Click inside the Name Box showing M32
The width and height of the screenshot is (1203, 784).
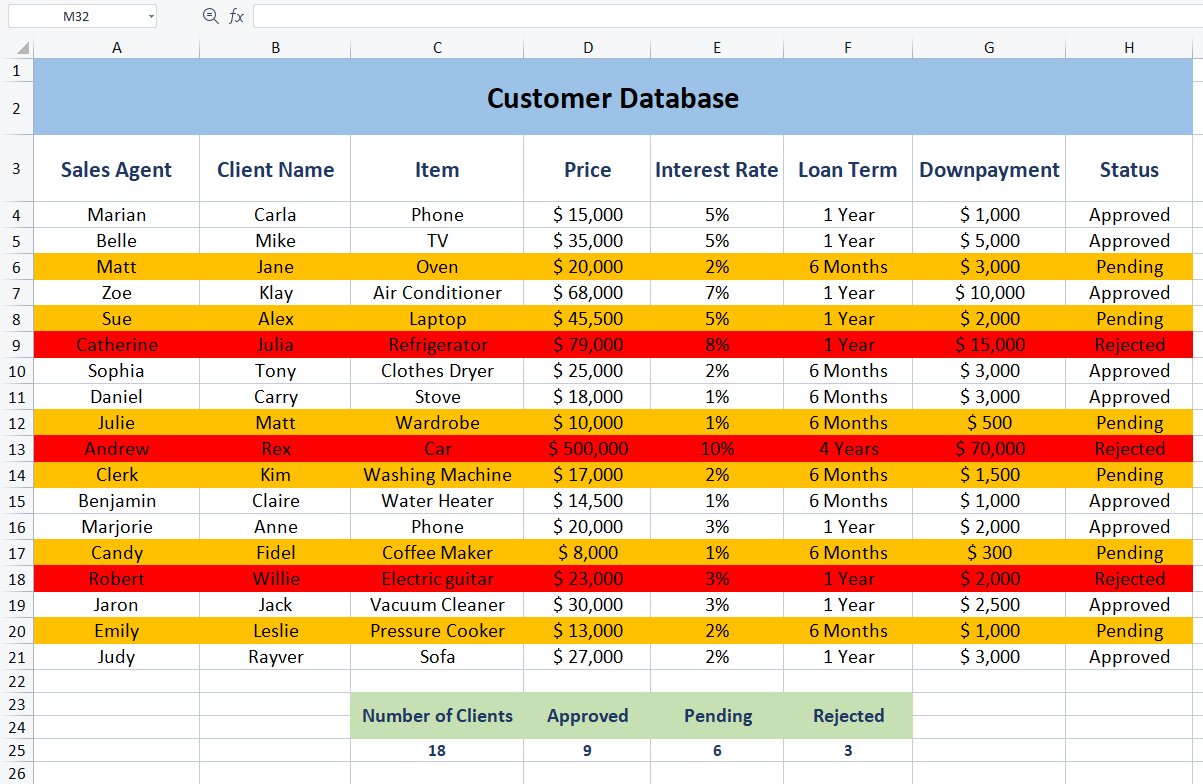click(75, 16)
